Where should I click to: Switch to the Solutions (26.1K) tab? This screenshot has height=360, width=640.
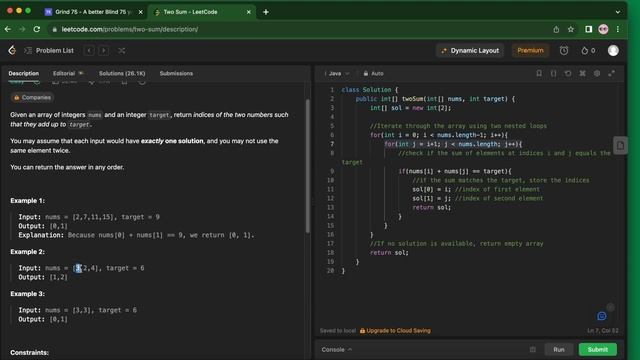122,73
